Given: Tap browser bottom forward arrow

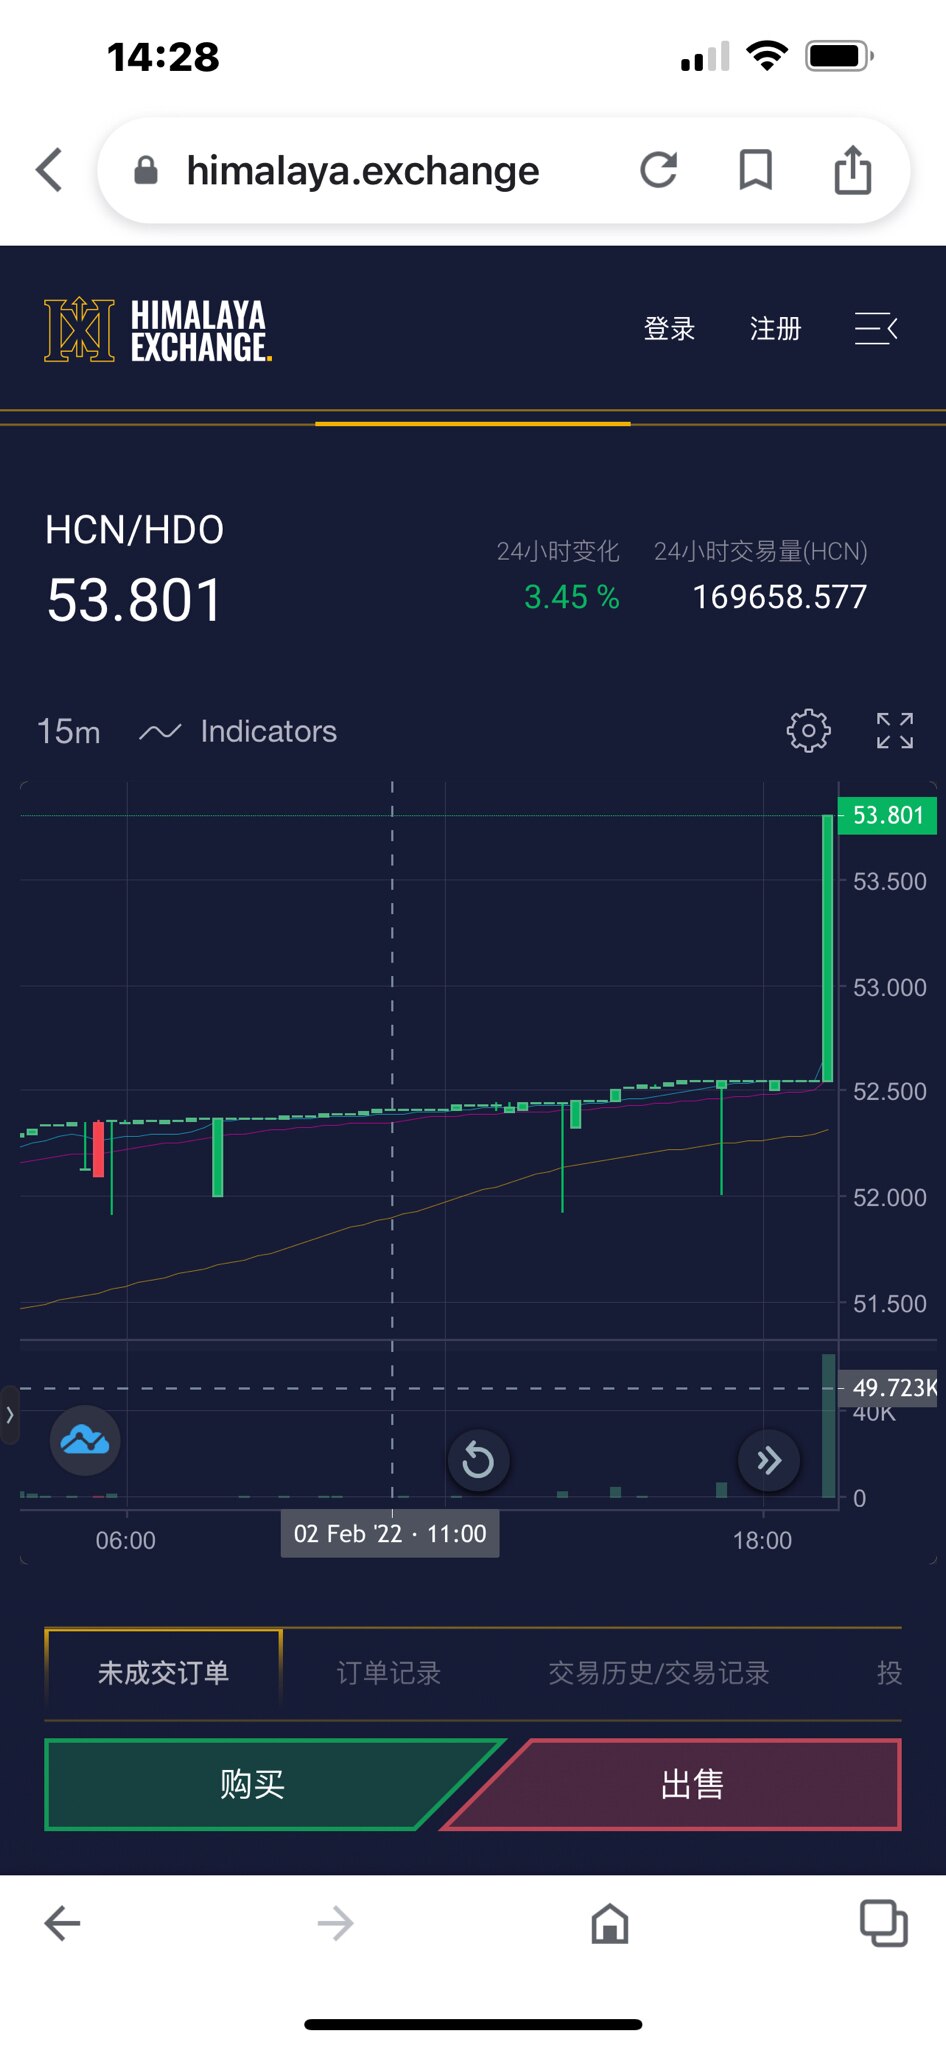Looking at the screenshot, I should pos(335,1923).
